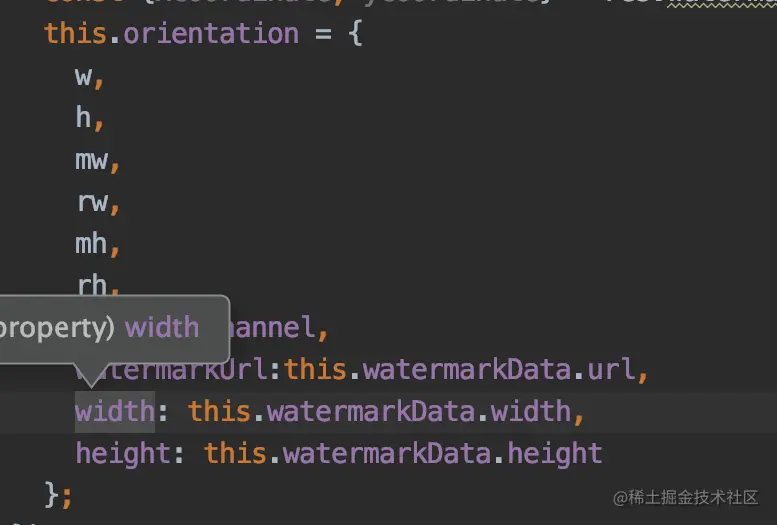Select the rw property line

pyautogui.click(x=92, y=201)
